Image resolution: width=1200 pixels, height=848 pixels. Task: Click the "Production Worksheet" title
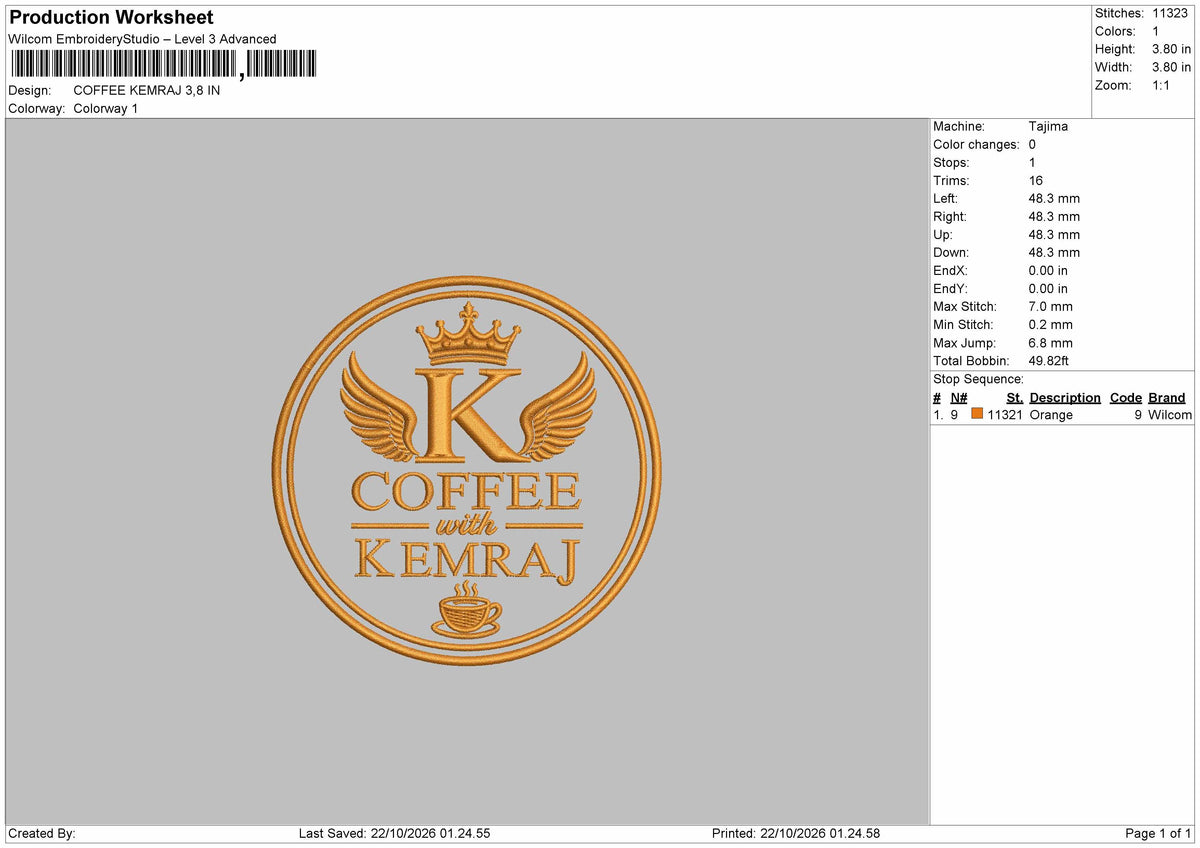click(x=111, y=18)
